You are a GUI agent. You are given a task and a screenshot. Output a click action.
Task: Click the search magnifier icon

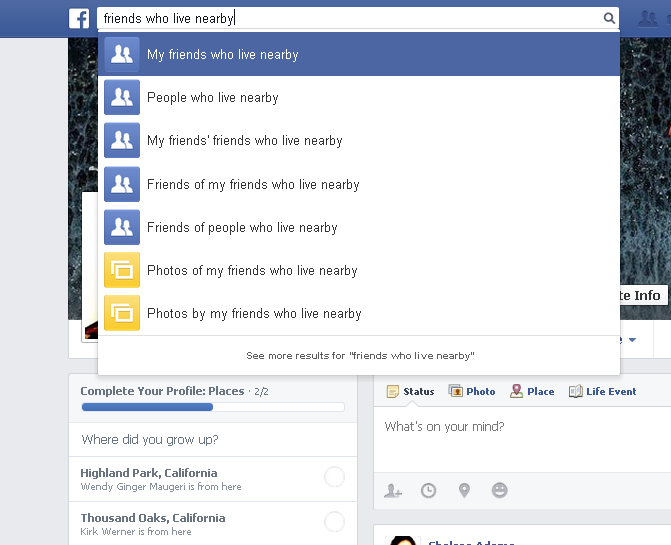[609, 18]
